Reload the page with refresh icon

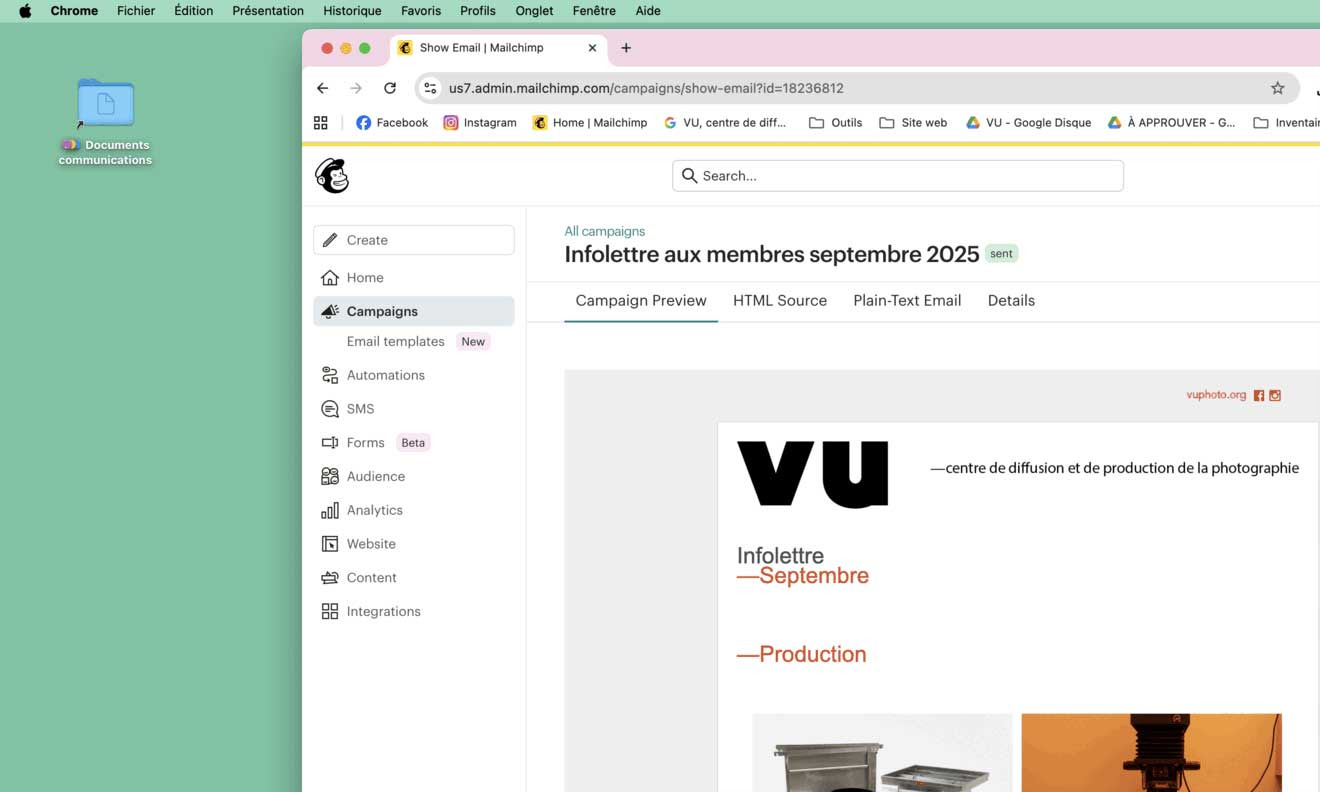390,88
